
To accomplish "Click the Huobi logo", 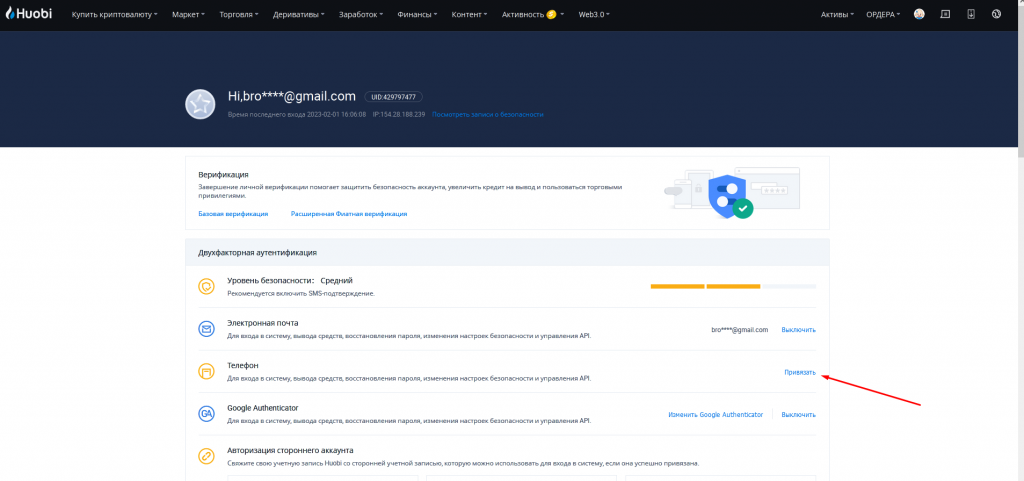I will (29, 14).
